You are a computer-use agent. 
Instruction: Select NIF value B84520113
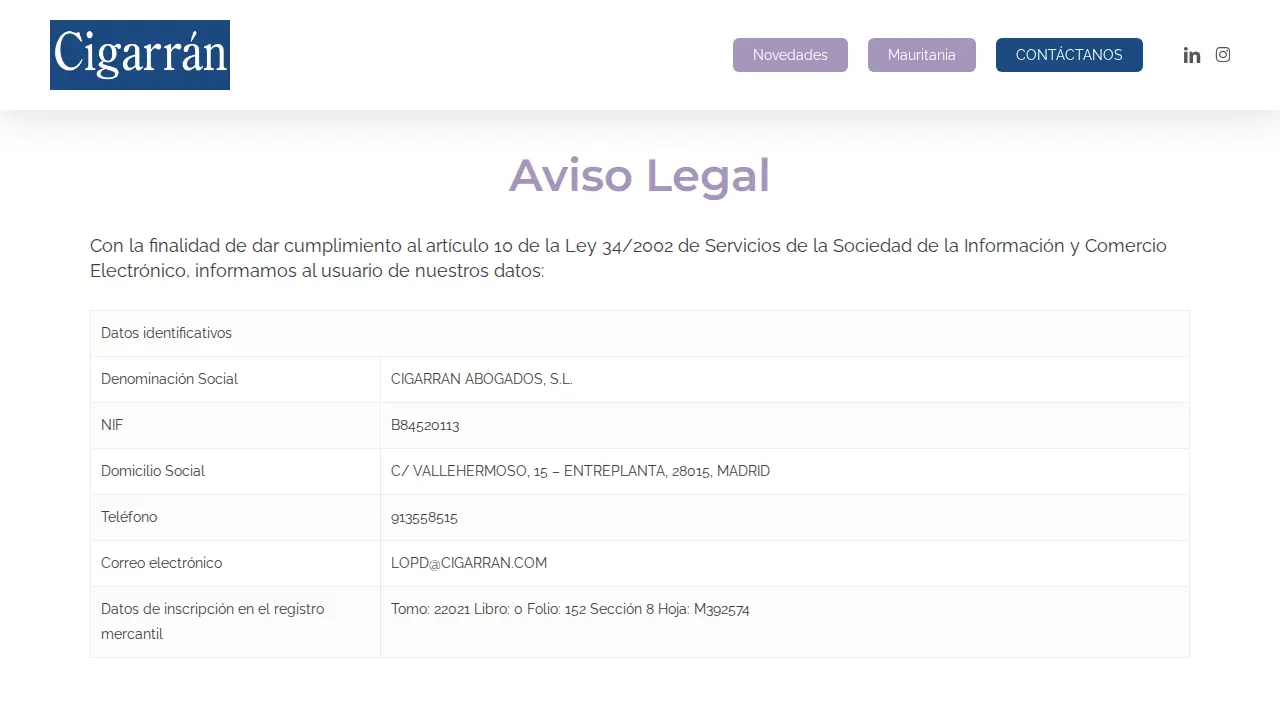point(425,425)
